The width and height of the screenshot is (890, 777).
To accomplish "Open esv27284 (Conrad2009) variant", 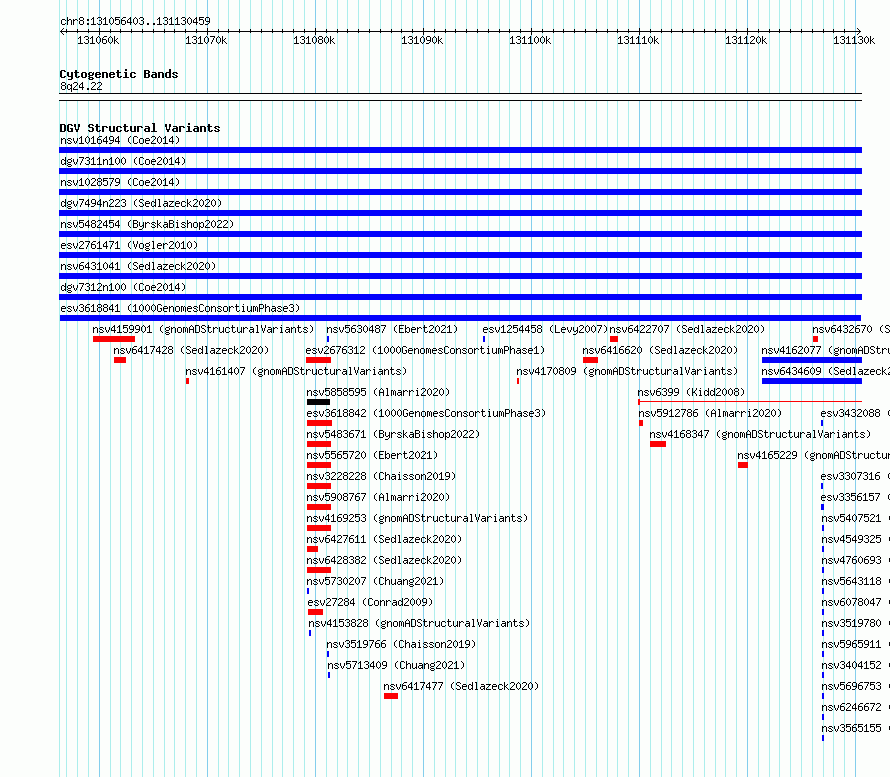I will pos(370,602).
